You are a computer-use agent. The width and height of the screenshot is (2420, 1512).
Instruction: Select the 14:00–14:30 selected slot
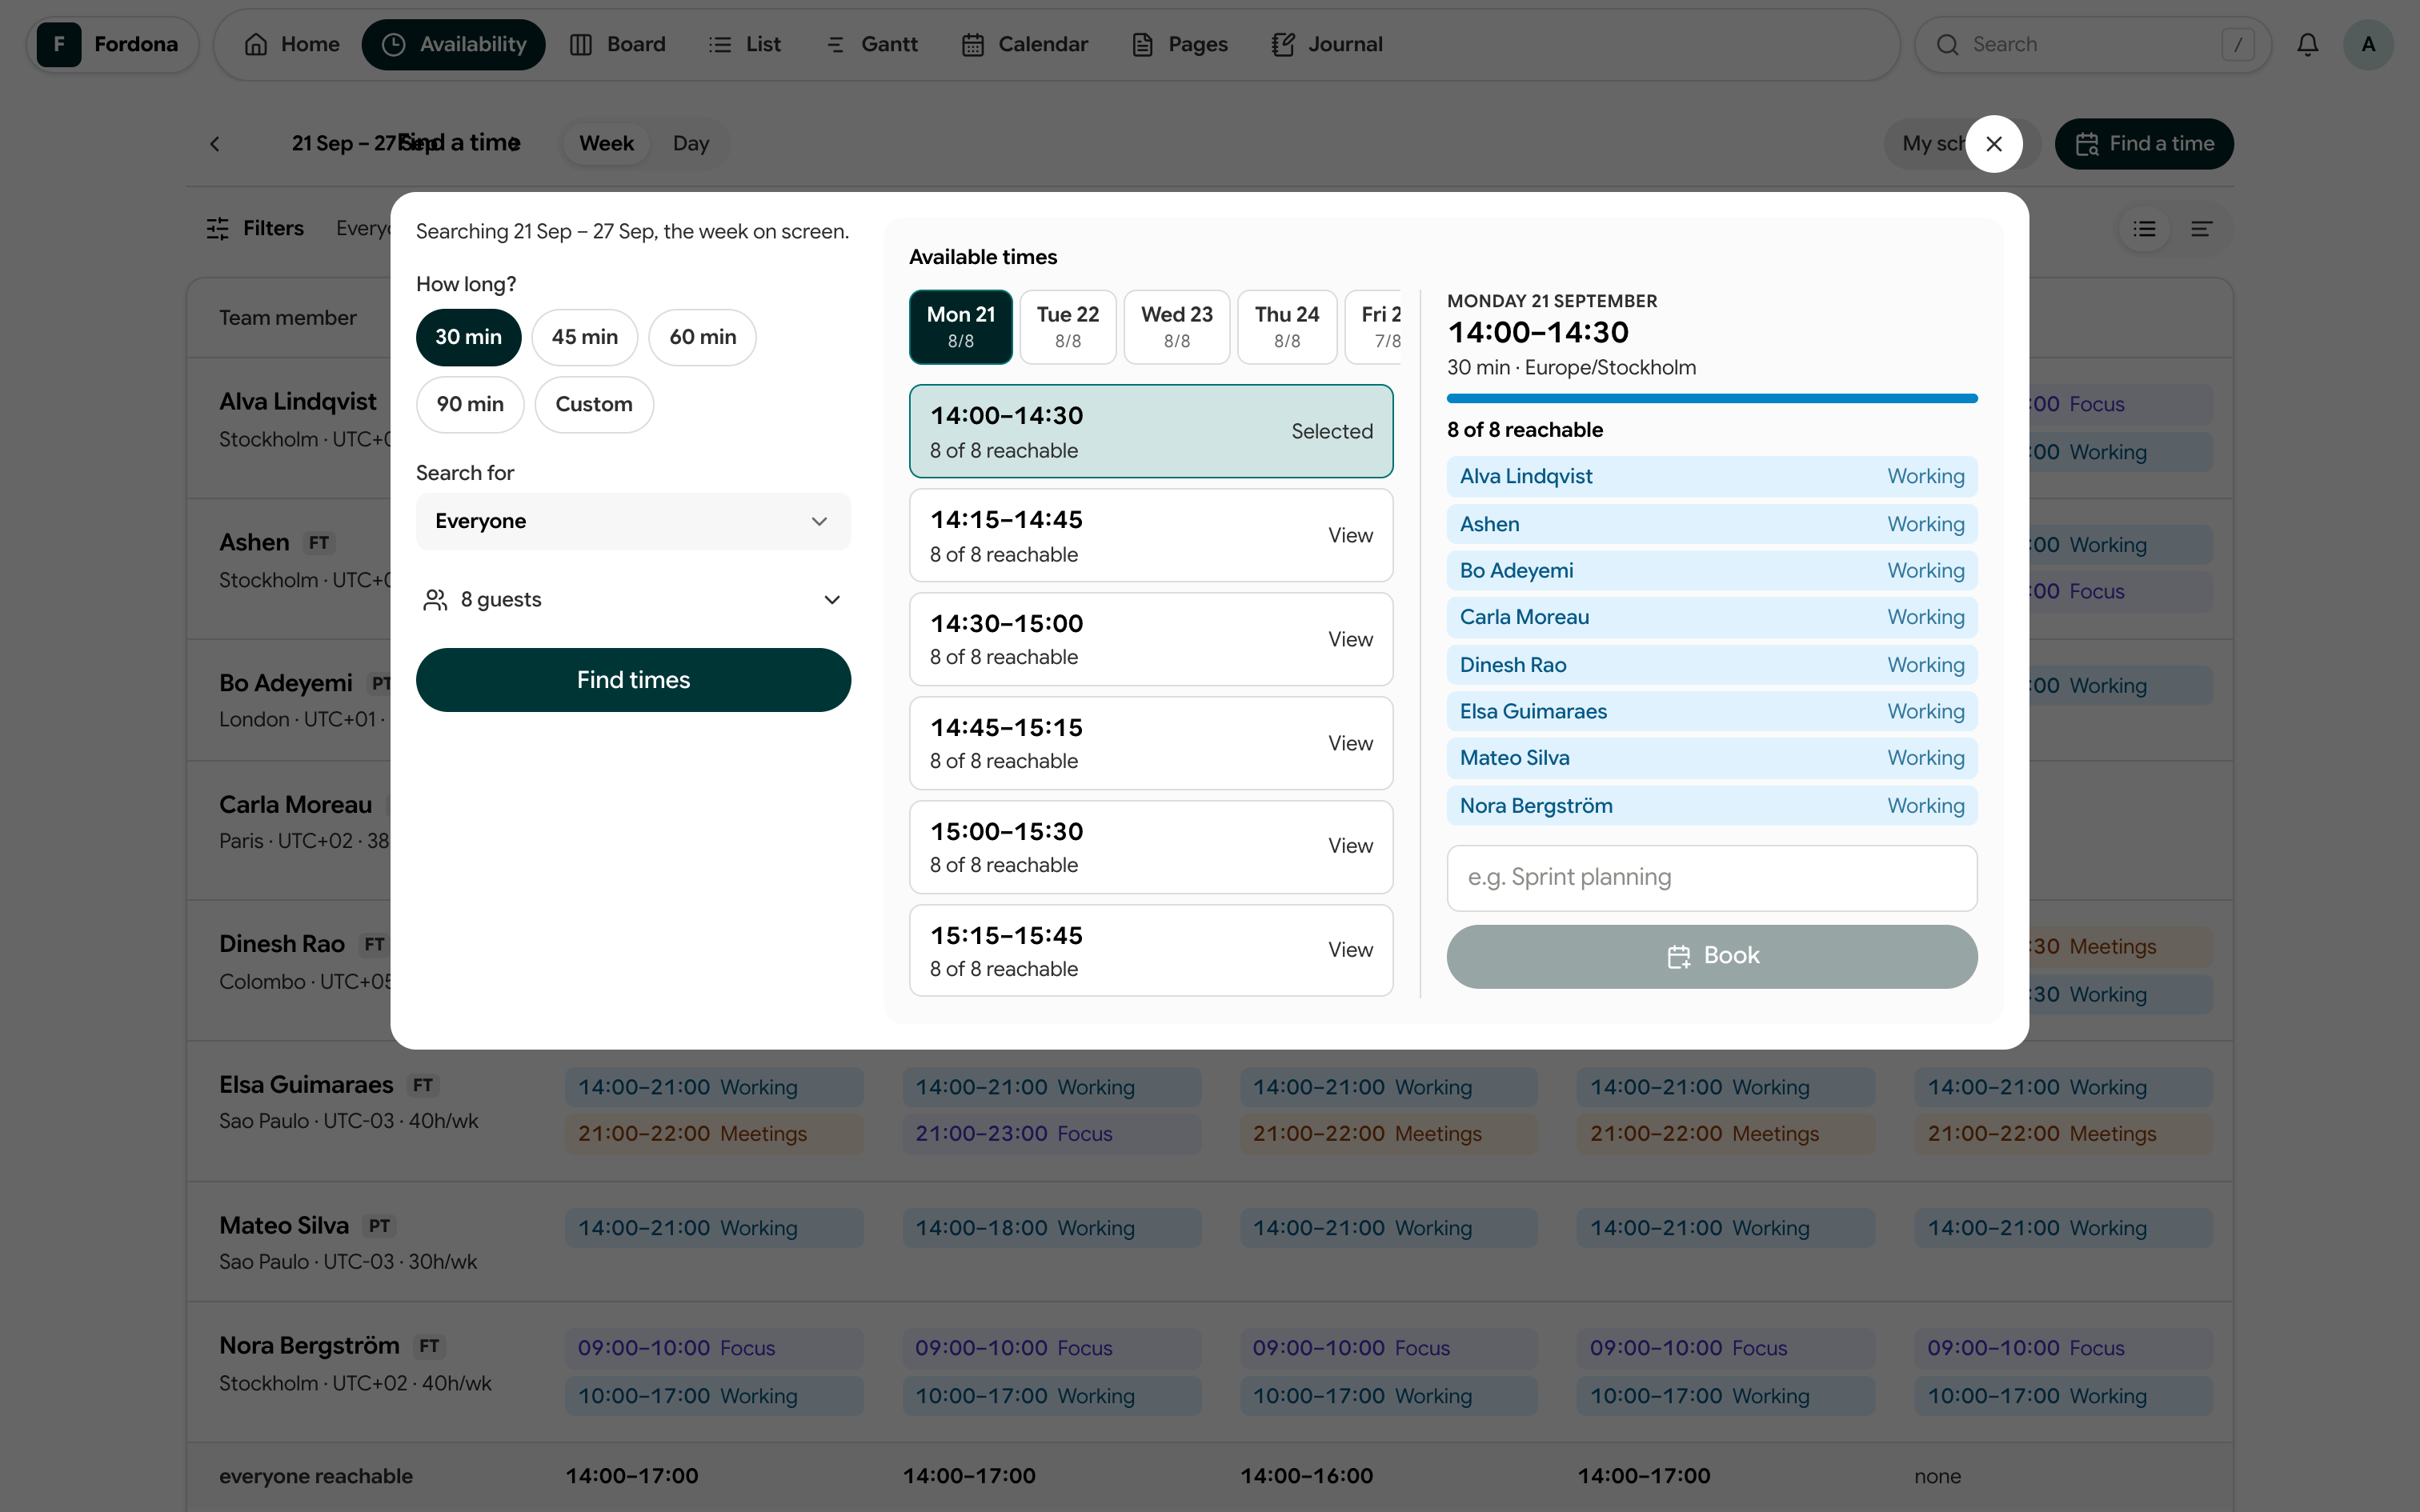[x=1150, y=431]
